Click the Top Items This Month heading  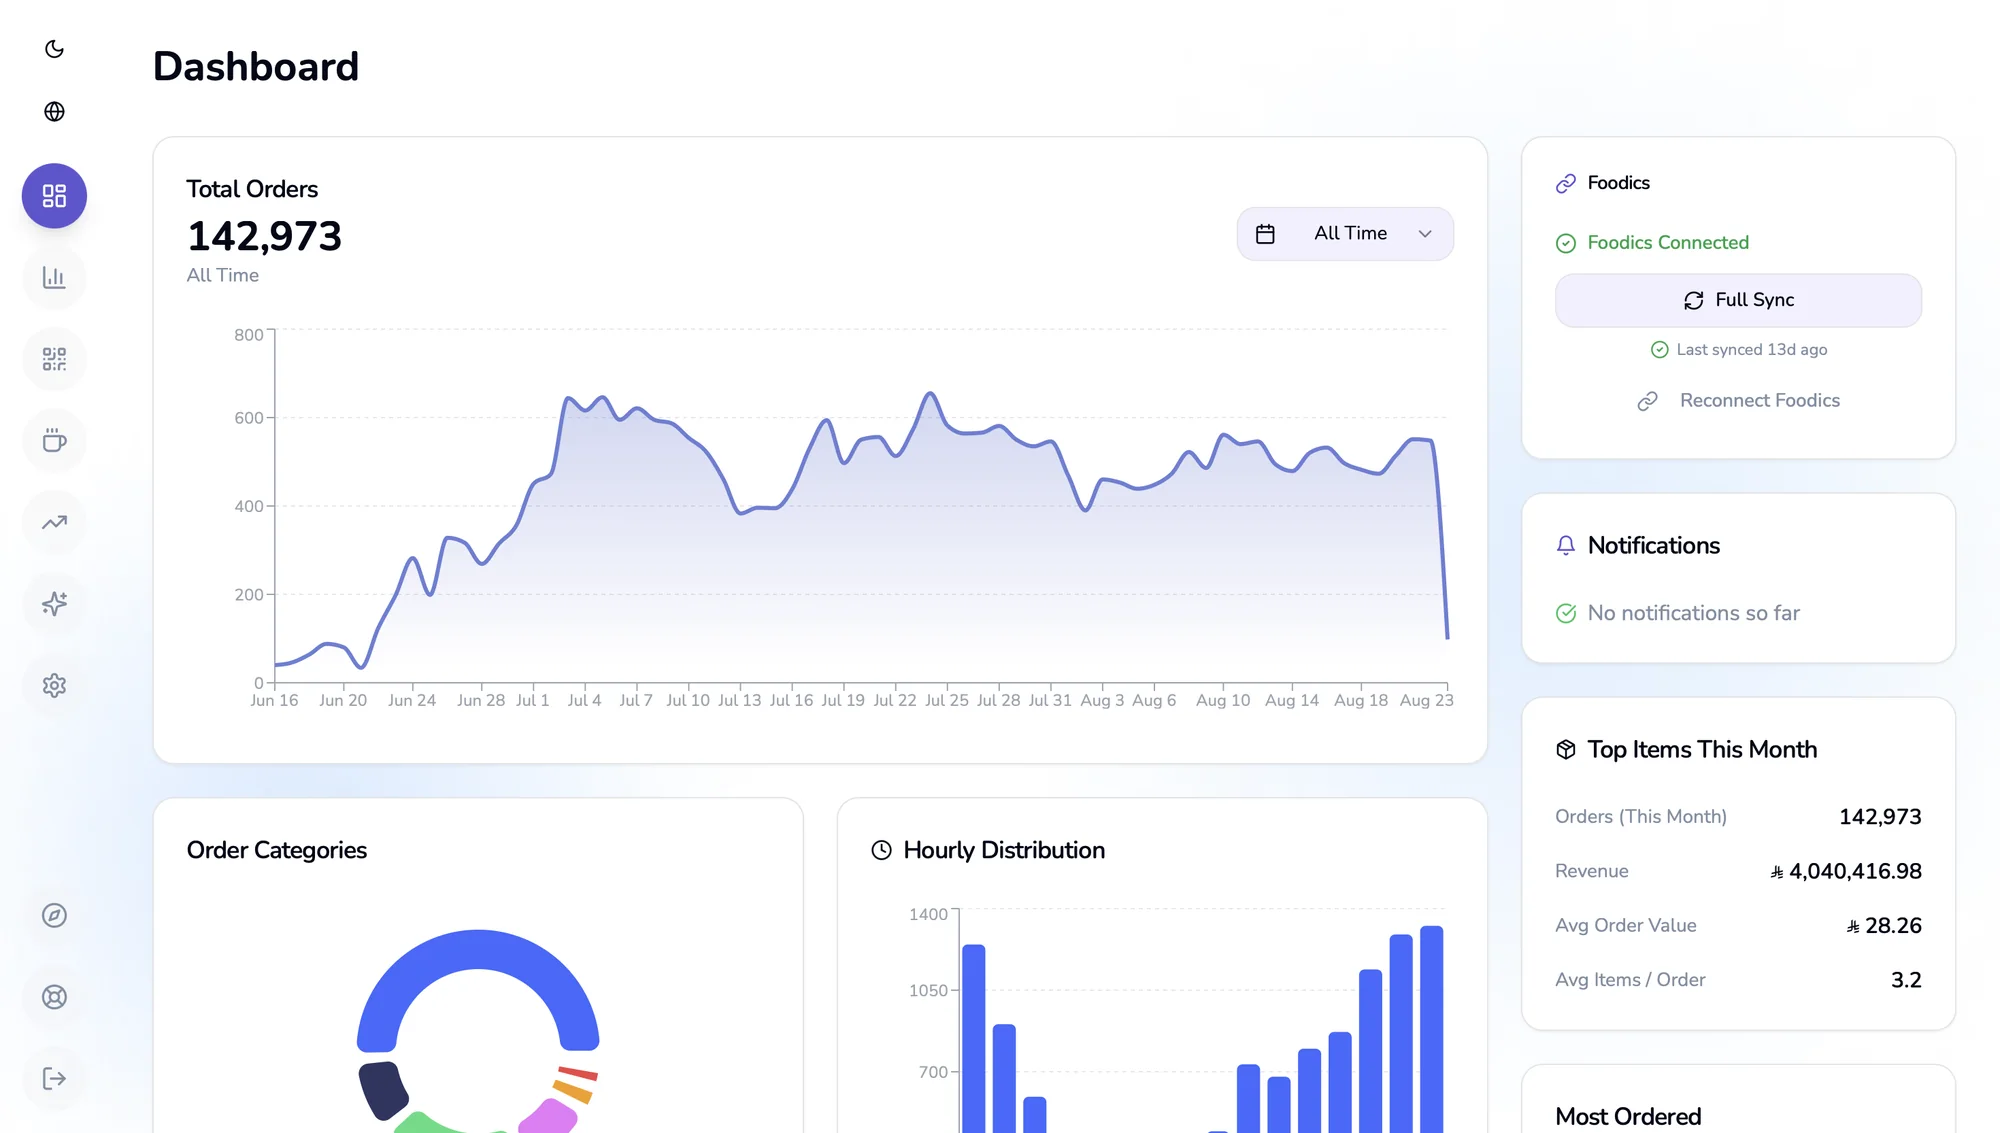click(x=1702, y=750)
